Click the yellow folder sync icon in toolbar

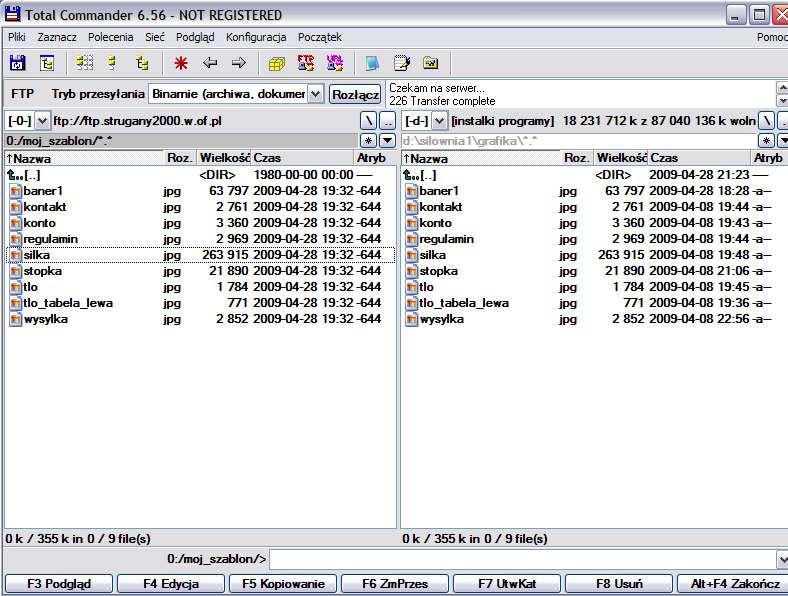coord(431,63)
